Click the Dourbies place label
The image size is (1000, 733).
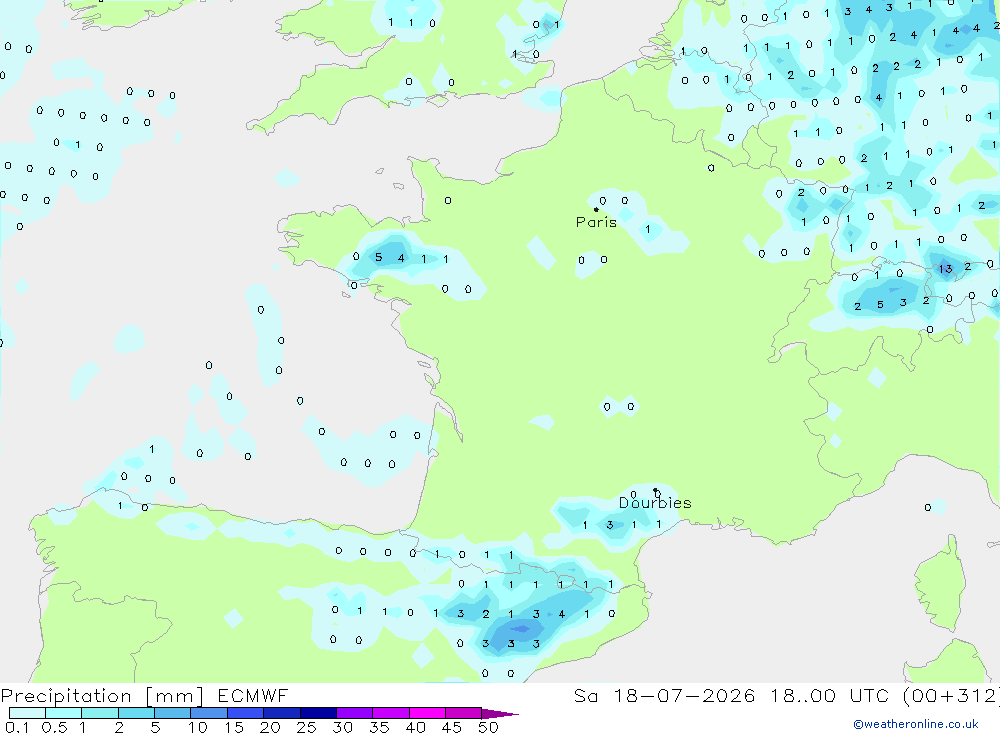pyautogui.click(x=655, y=503)
